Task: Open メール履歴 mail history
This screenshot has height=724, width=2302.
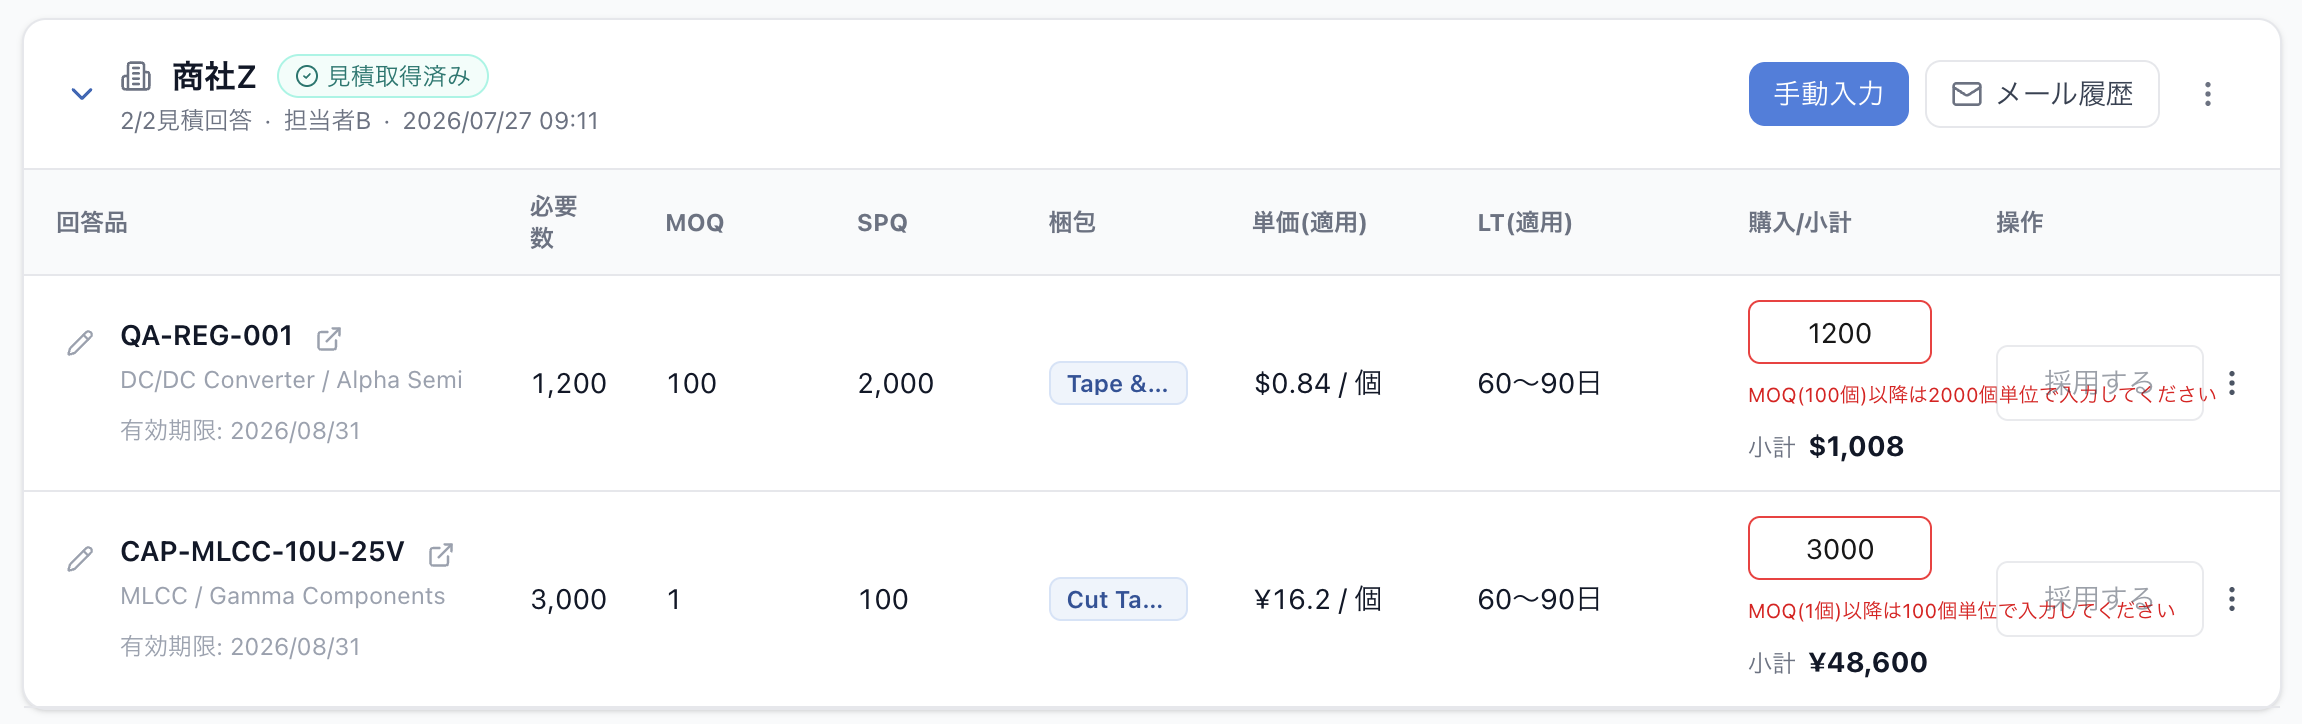Action: click(2042, 94)
